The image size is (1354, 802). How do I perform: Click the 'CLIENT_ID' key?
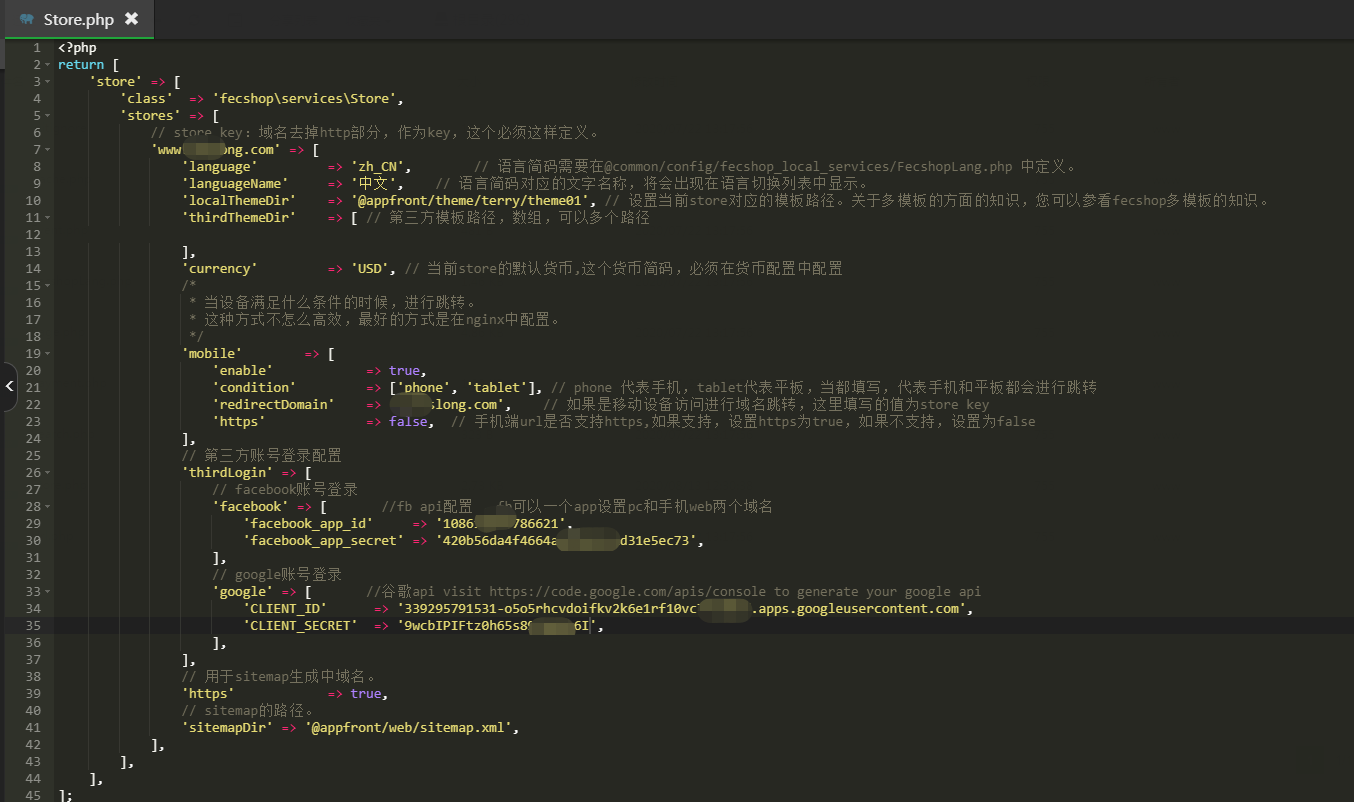pyautogui.click(x=286, y=609)
